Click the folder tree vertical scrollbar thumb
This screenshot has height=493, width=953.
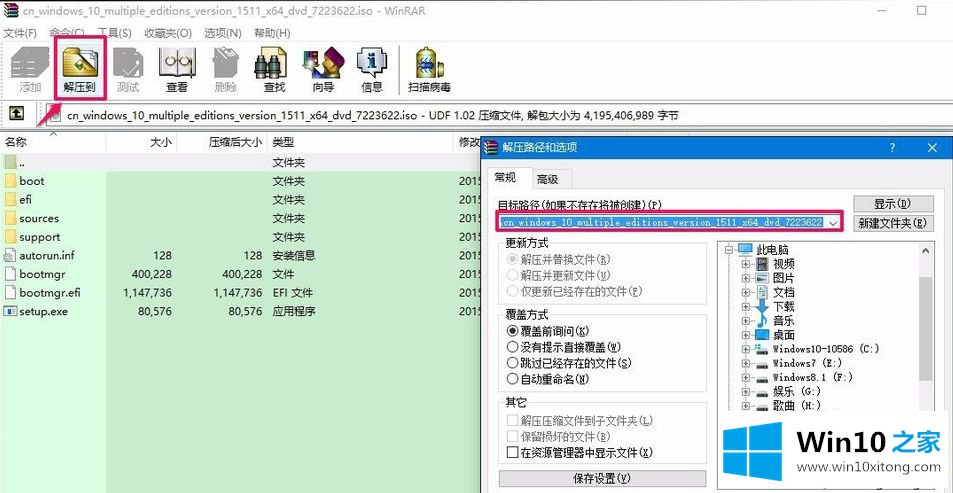tap(925, 328)
